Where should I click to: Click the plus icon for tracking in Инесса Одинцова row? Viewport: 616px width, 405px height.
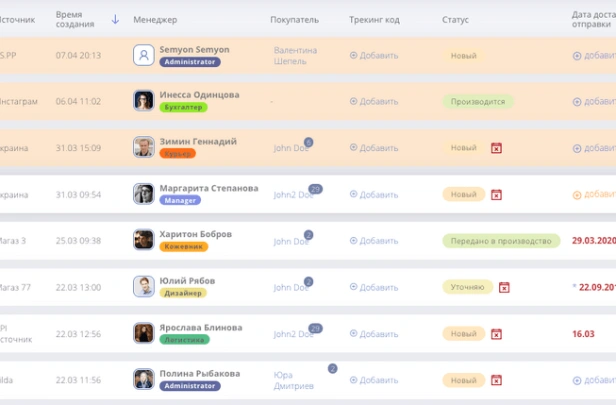tap(354, 101)
